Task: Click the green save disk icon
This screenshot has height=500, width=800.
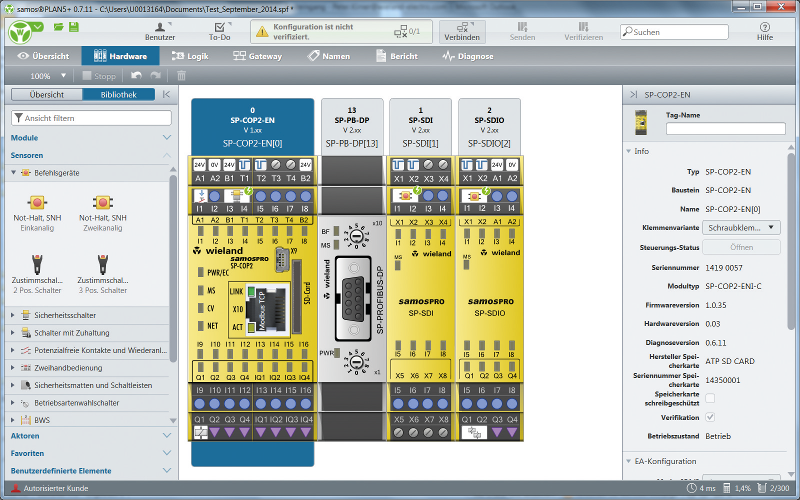Action: tap(74, 27)
